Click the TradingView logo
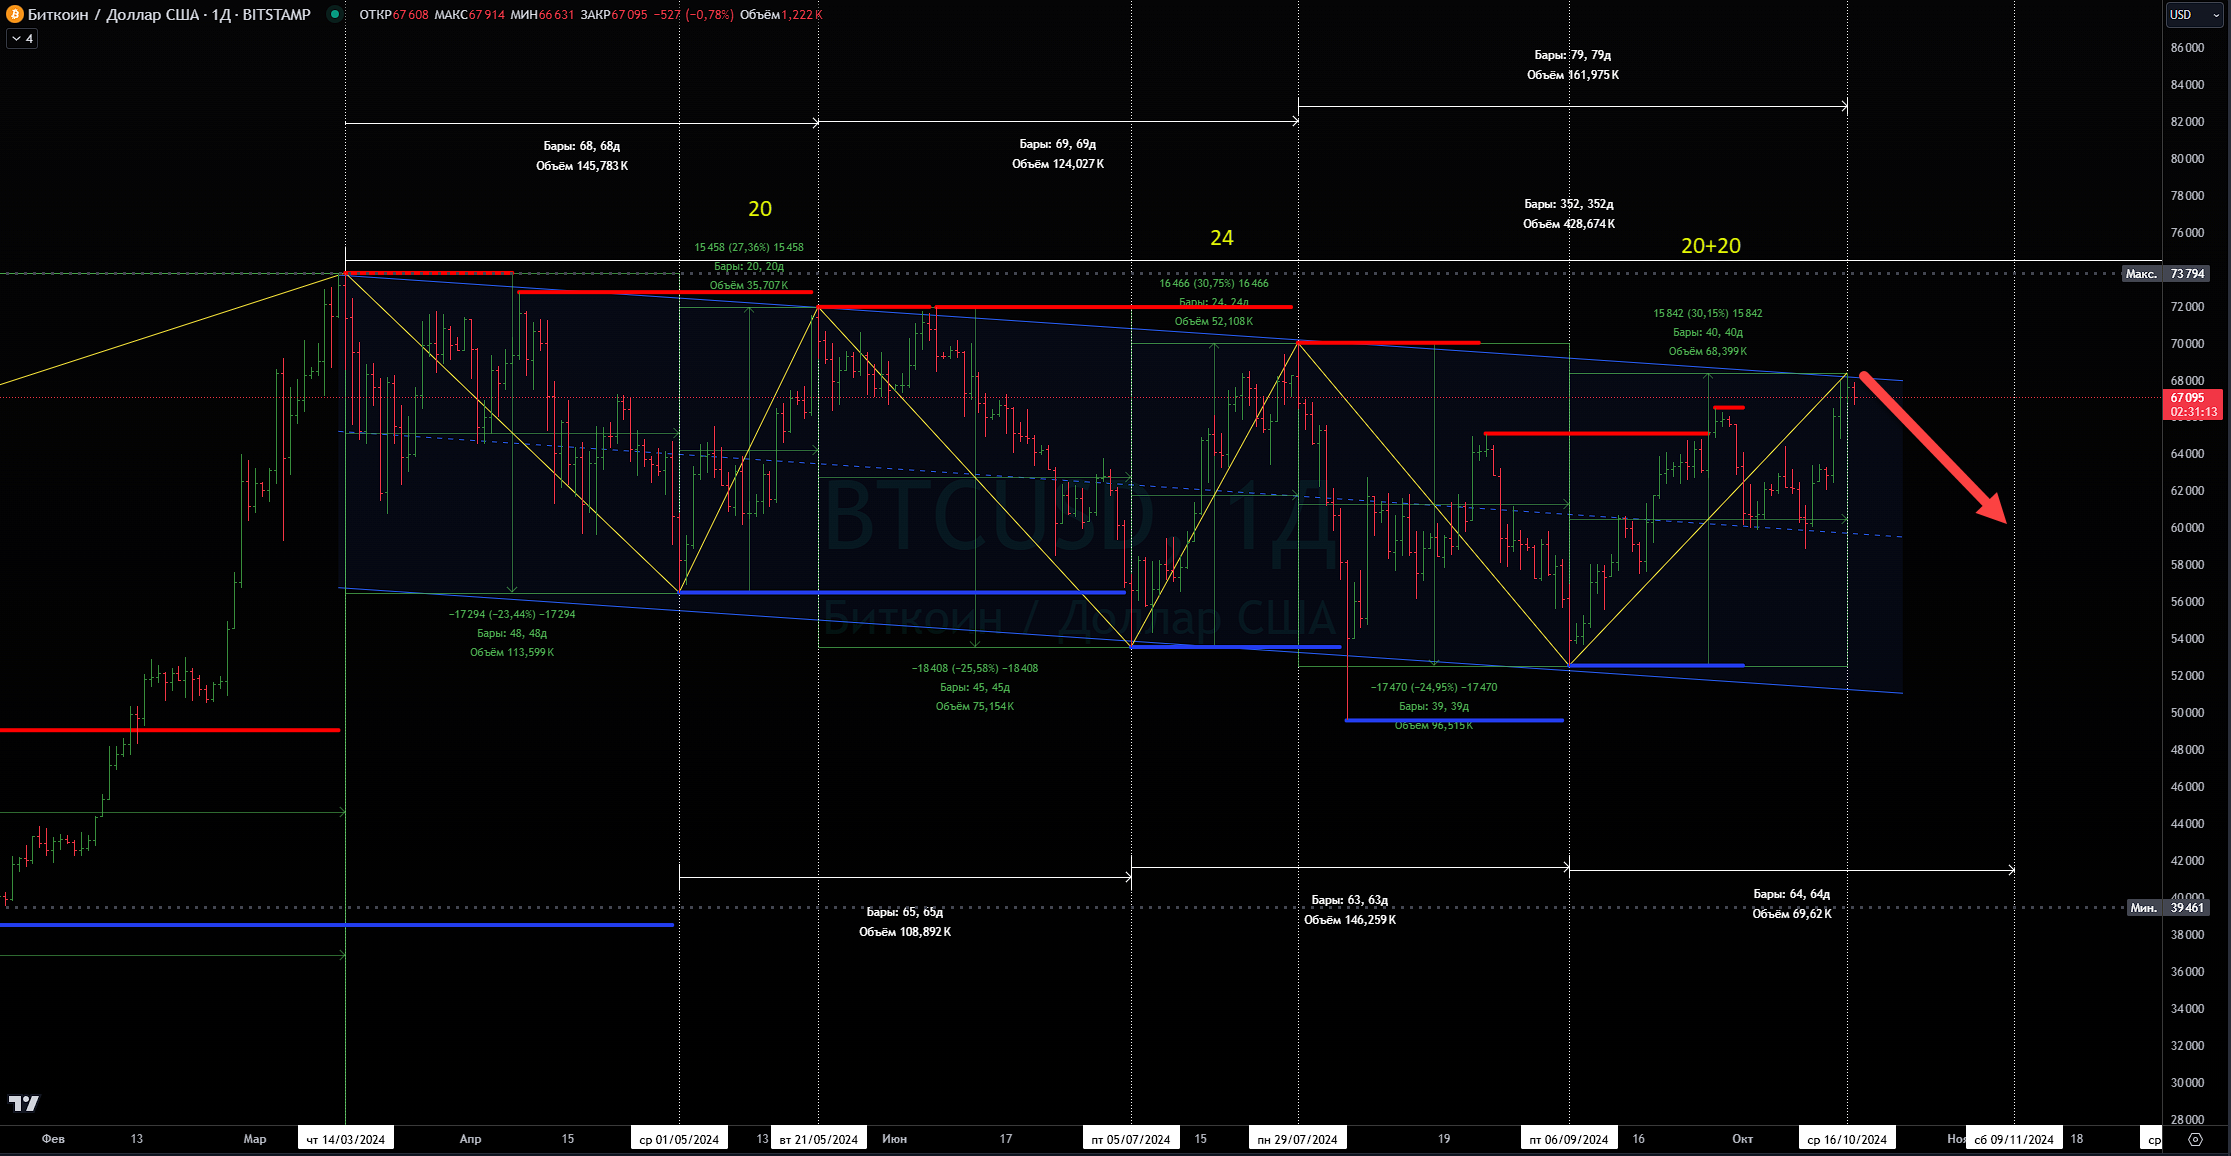 tap(24, 1103)
